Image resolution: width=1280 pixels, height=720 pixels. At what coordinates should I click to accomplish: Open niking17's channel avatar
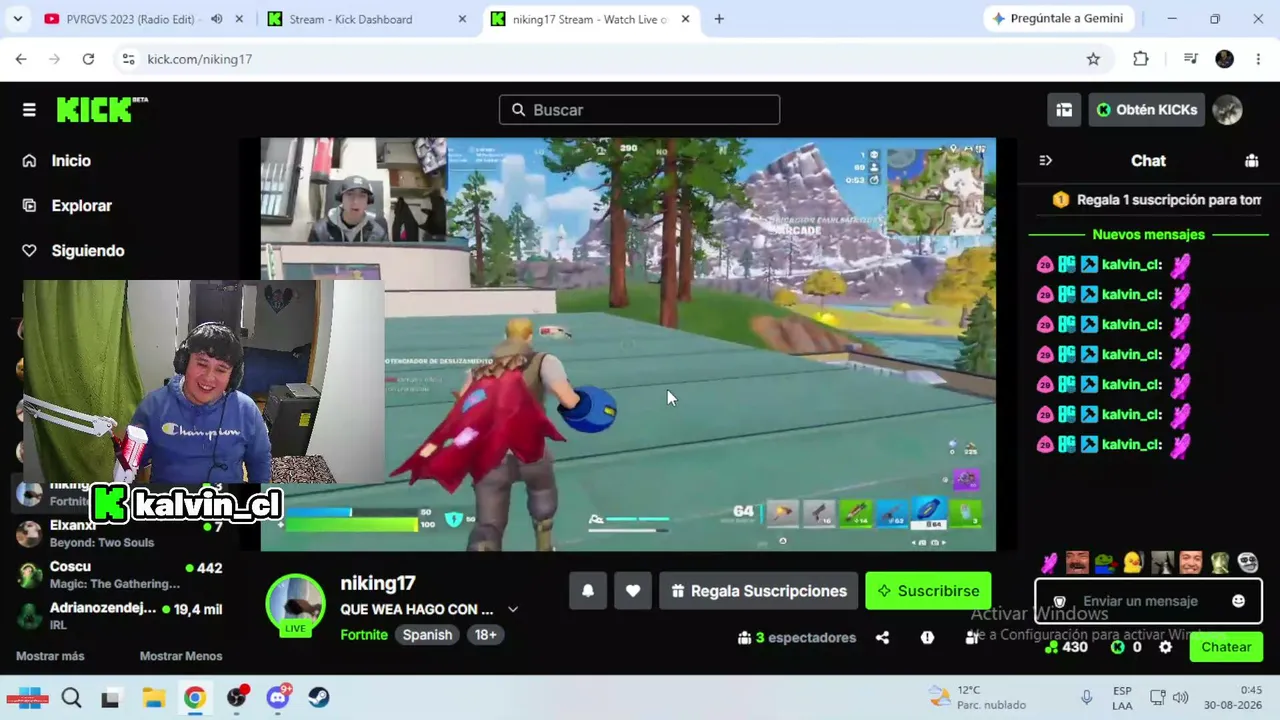(x=295, y=604)
